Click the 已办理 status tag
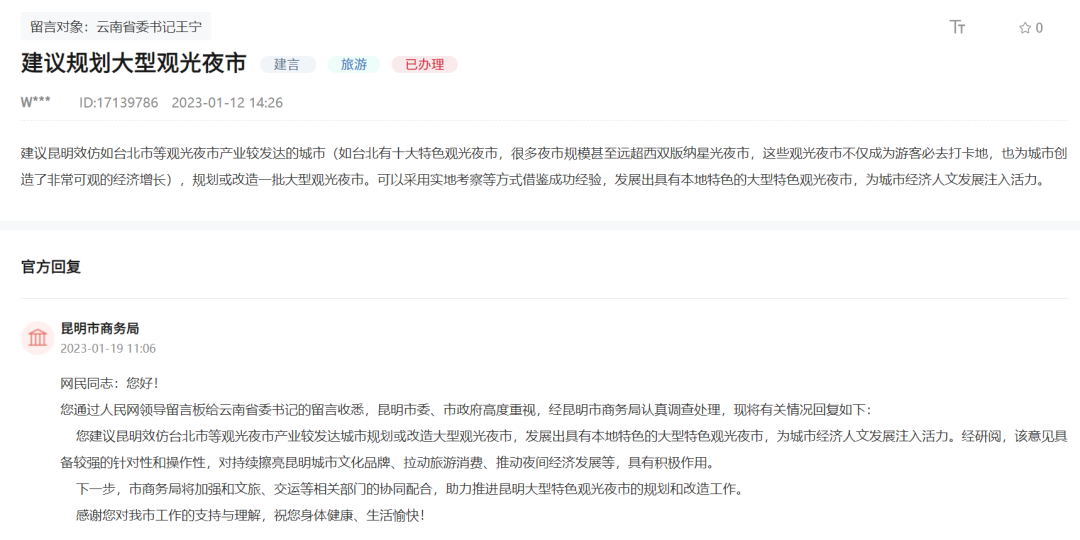The image size is (1080, 540). (x=424, y=65)
